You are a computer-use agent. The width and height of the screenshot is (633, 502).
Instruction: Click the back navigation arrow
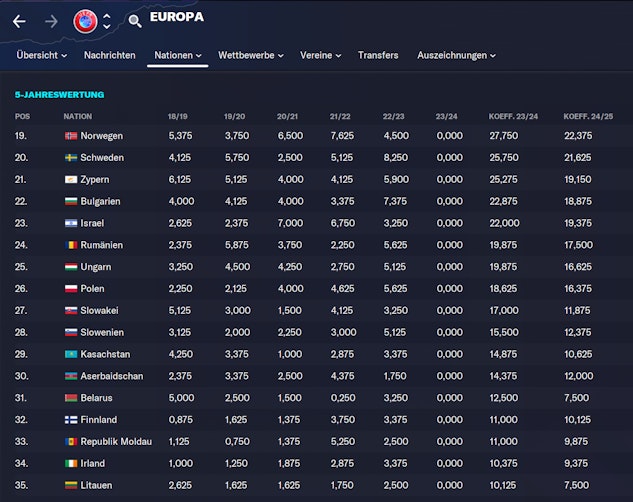[19, 21]
